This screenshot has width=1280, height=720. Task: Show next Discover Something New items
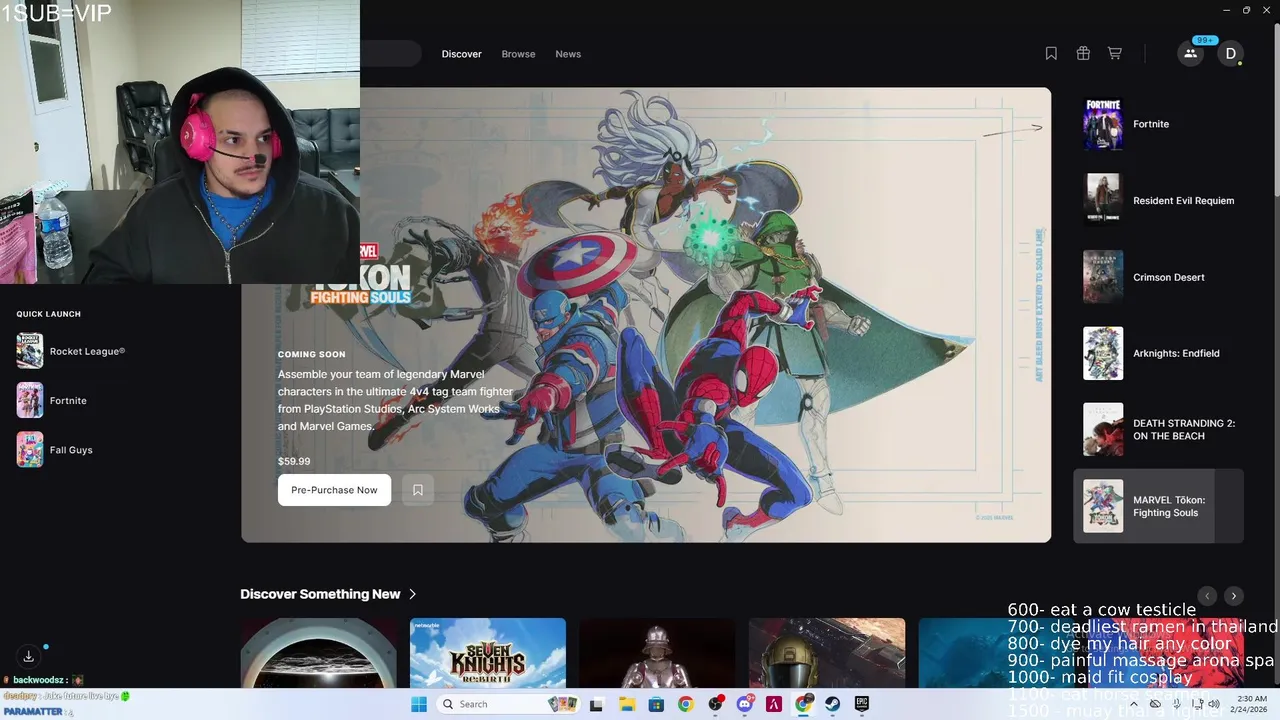click(x=1234, y=596)
